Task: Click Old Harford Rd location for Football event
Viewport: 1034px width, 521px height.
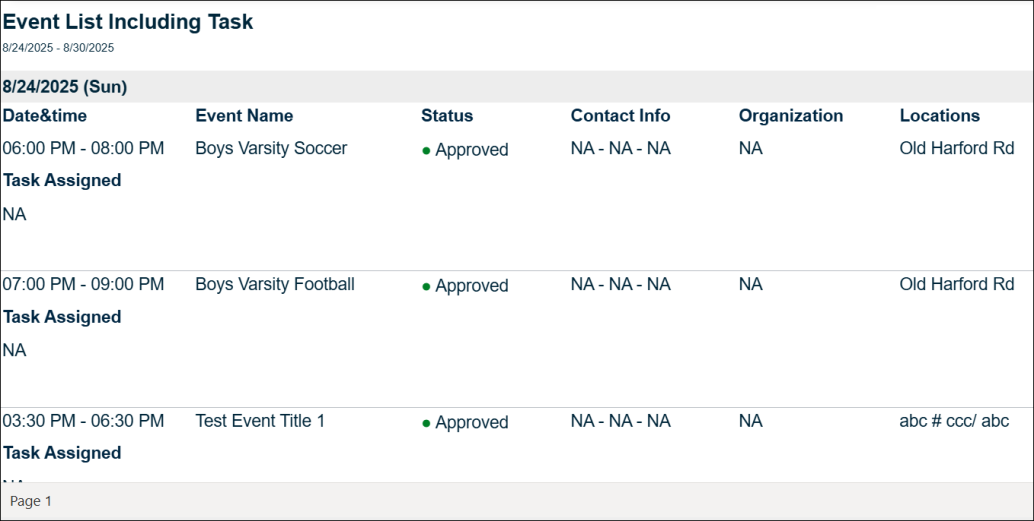Action: coord(957,284)
